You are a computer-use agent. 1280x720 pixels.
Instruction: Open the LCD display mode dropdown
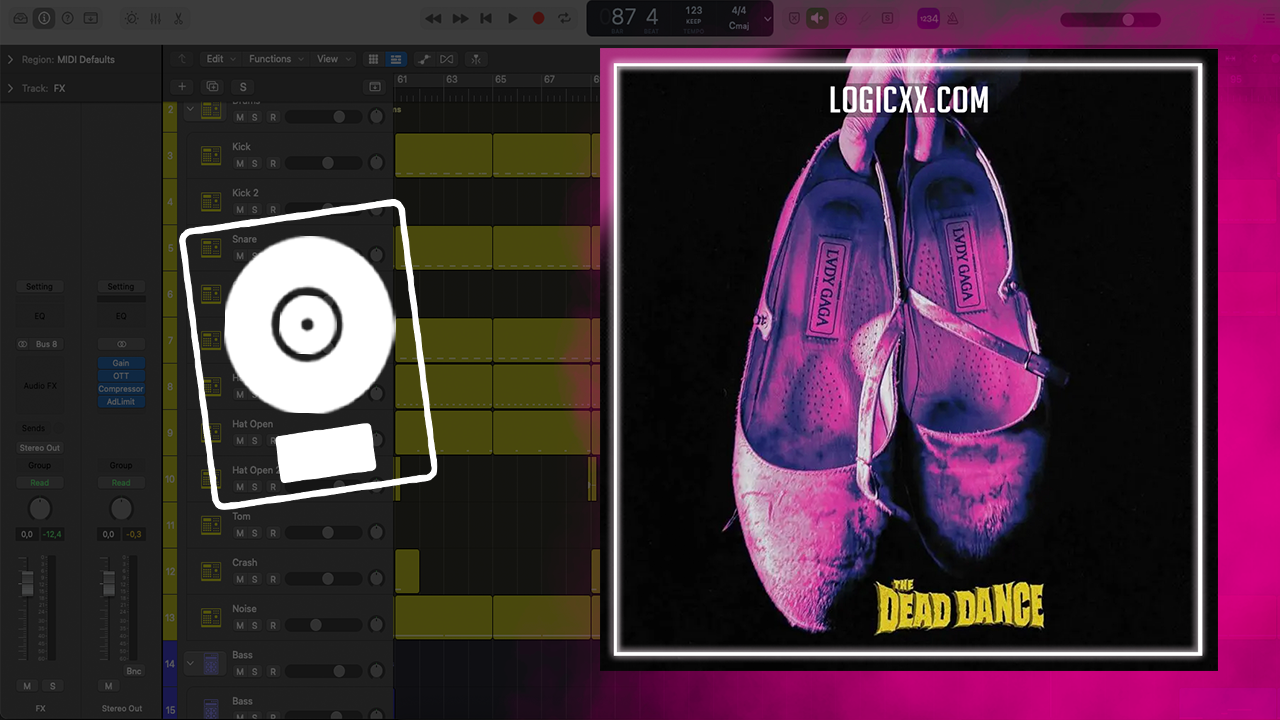point(767,18)
